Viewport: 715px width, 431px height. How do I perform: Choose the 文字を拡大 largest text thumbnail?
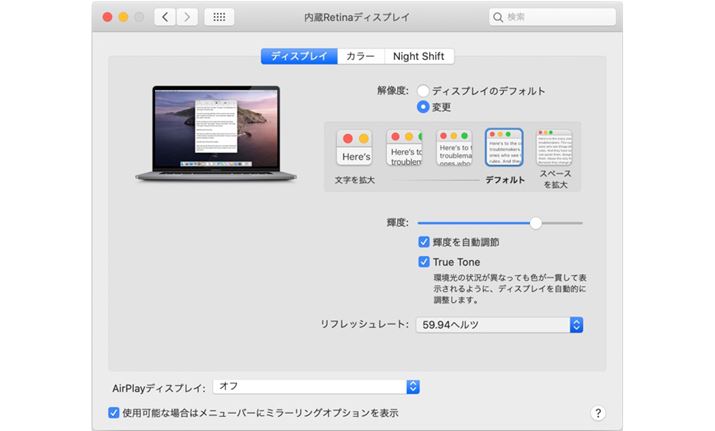[x=354, y=147]
